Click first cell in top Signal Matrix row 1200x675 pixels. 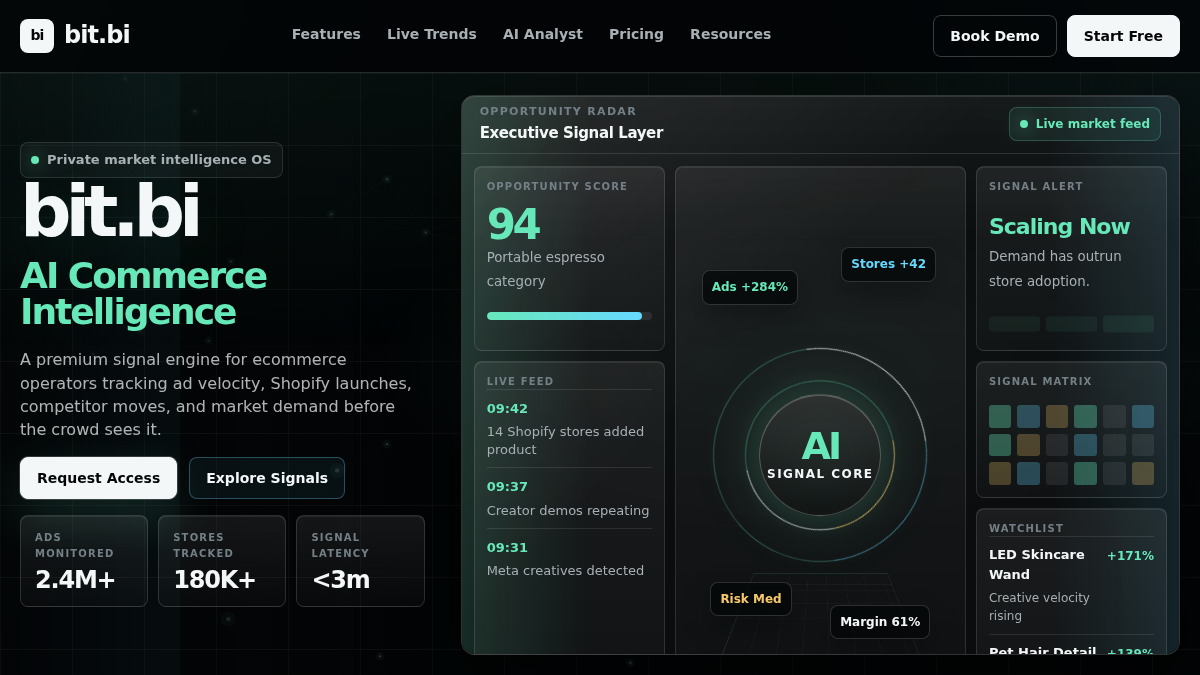[x=1000, y=416]
